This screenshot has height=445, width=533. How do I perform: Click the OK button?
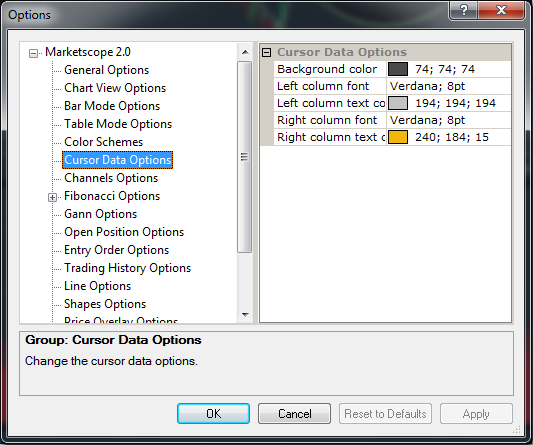[213, 413]
